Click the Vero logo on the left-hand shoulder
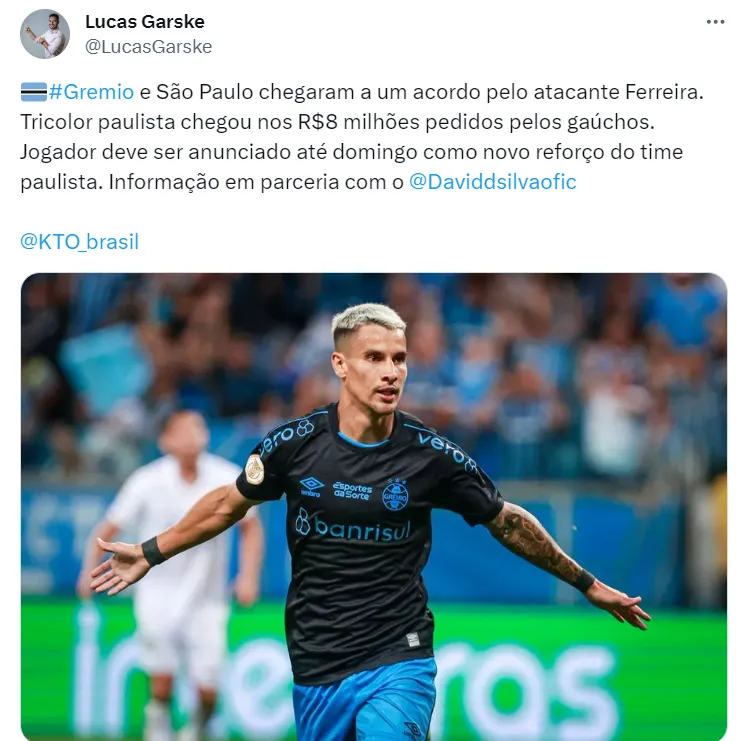 coord(286,437)
